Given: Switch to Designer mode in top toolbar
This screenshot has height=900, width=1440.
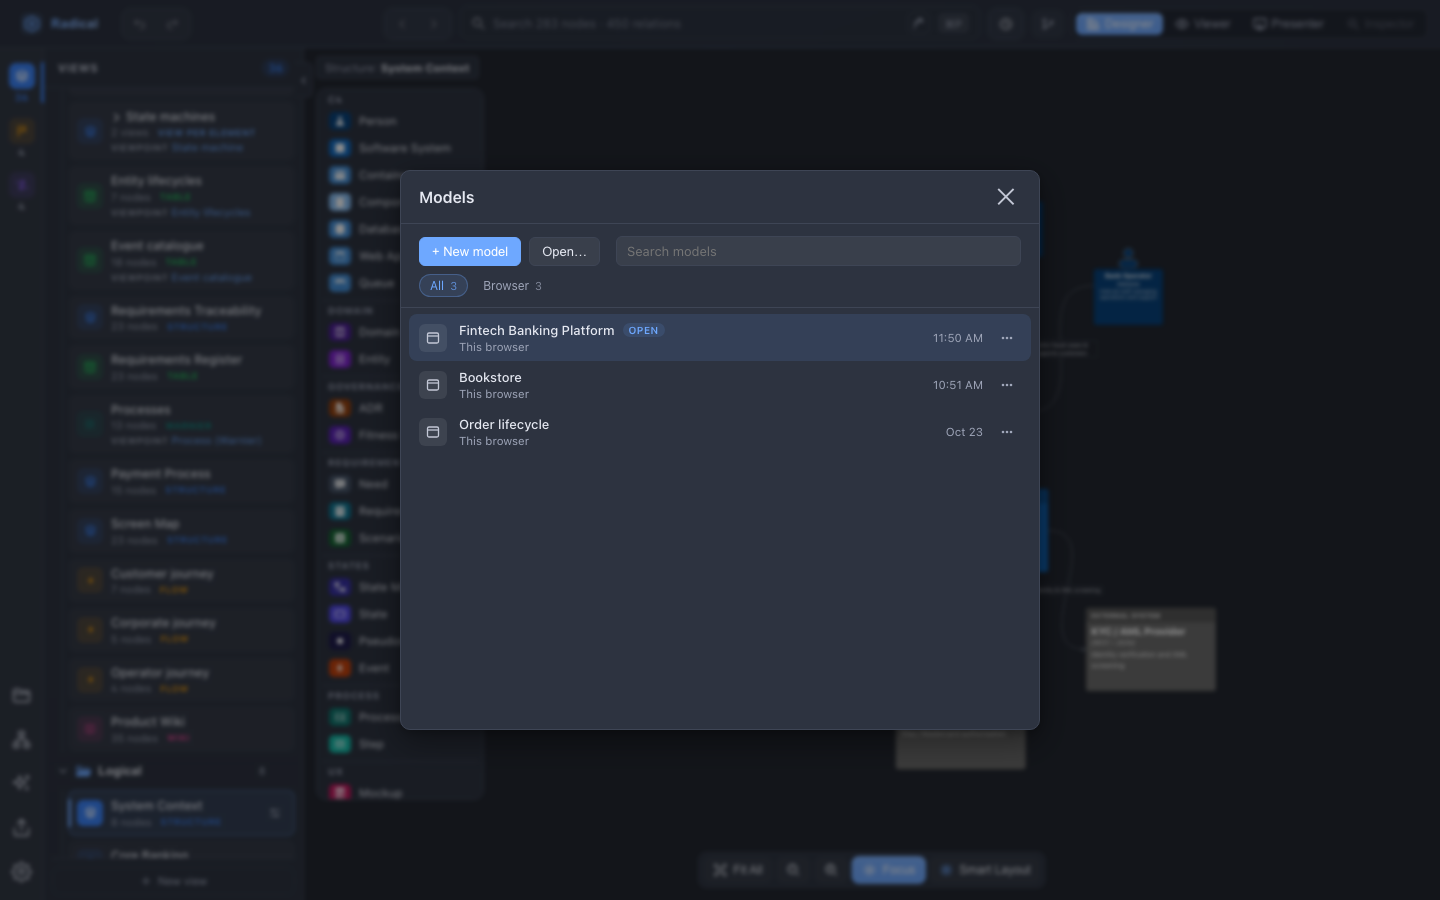Looking at the screenshot, I should point(1119,24).
